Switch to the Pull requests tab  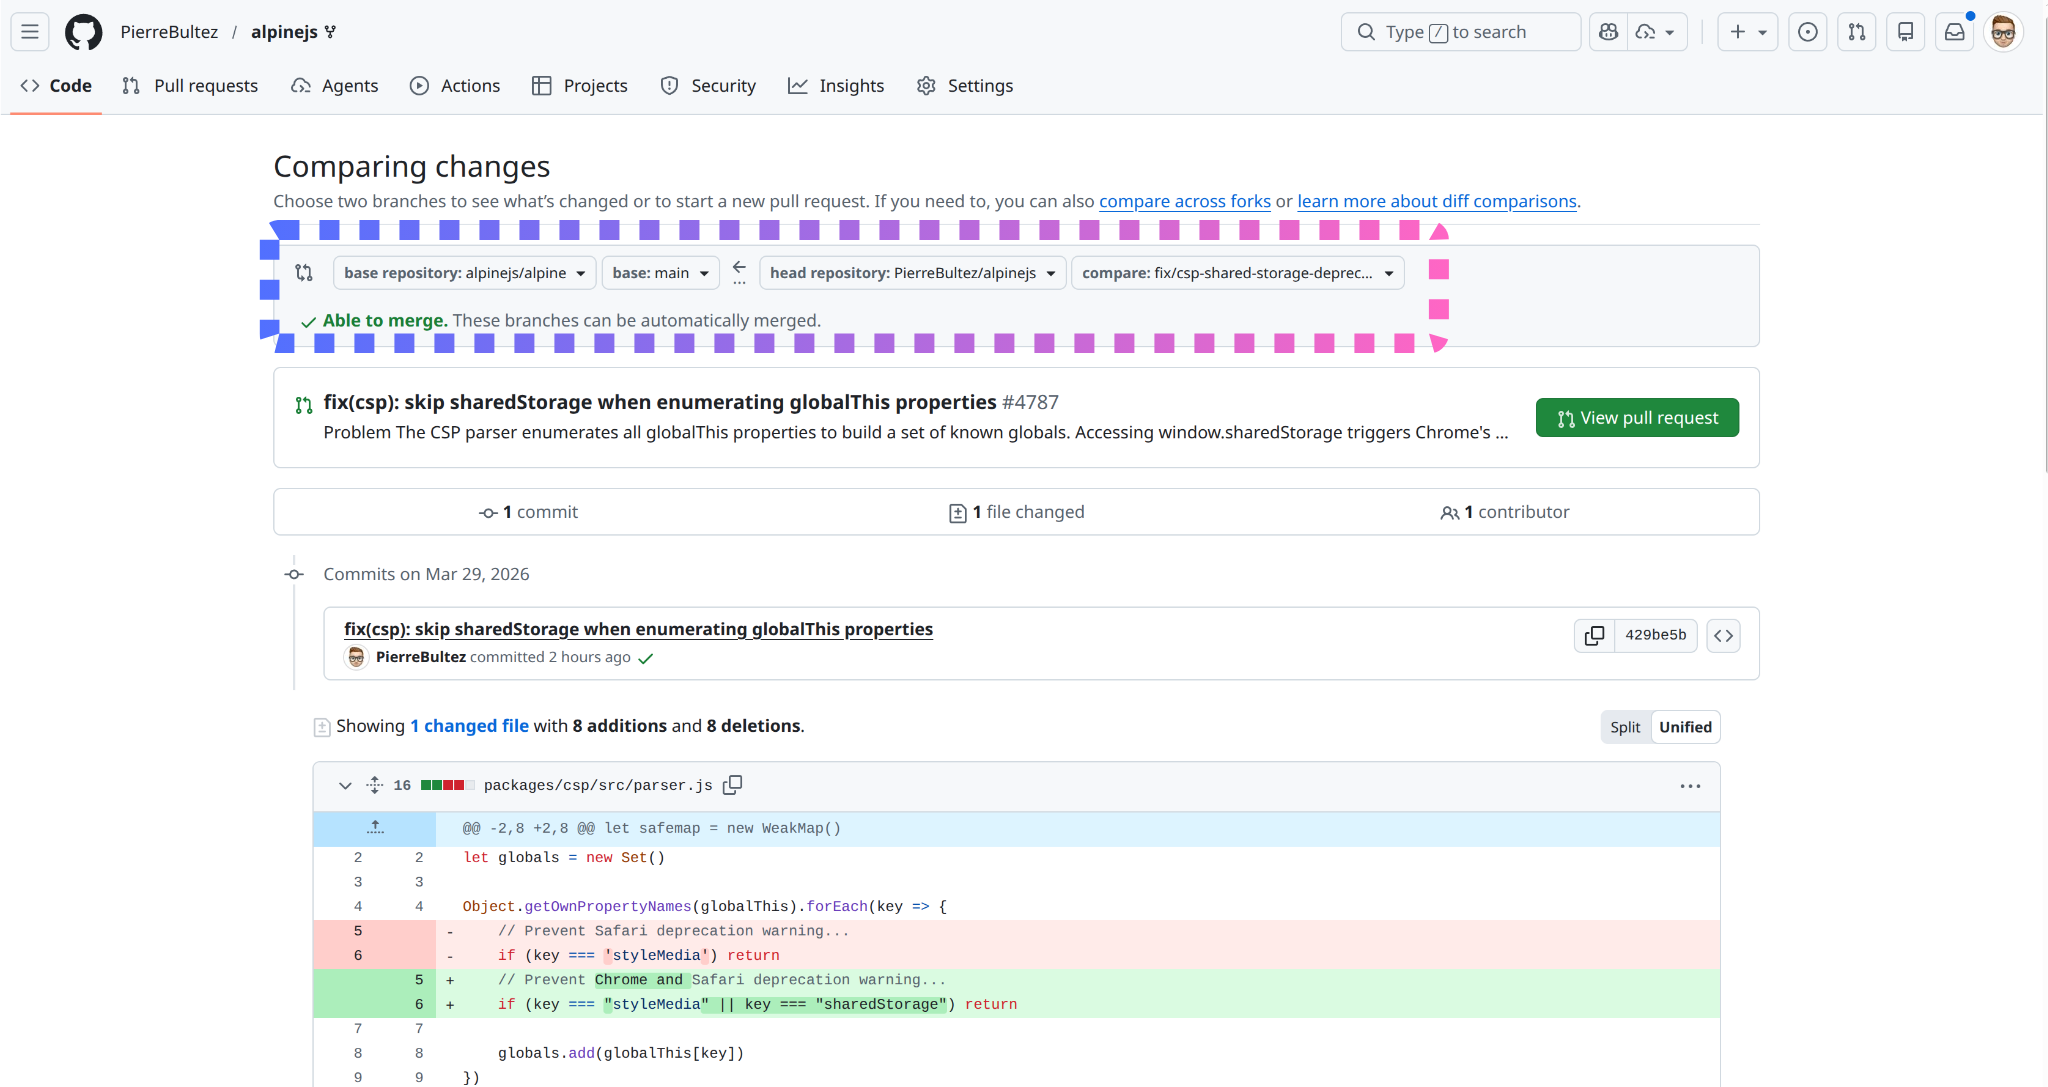point(190,86)
